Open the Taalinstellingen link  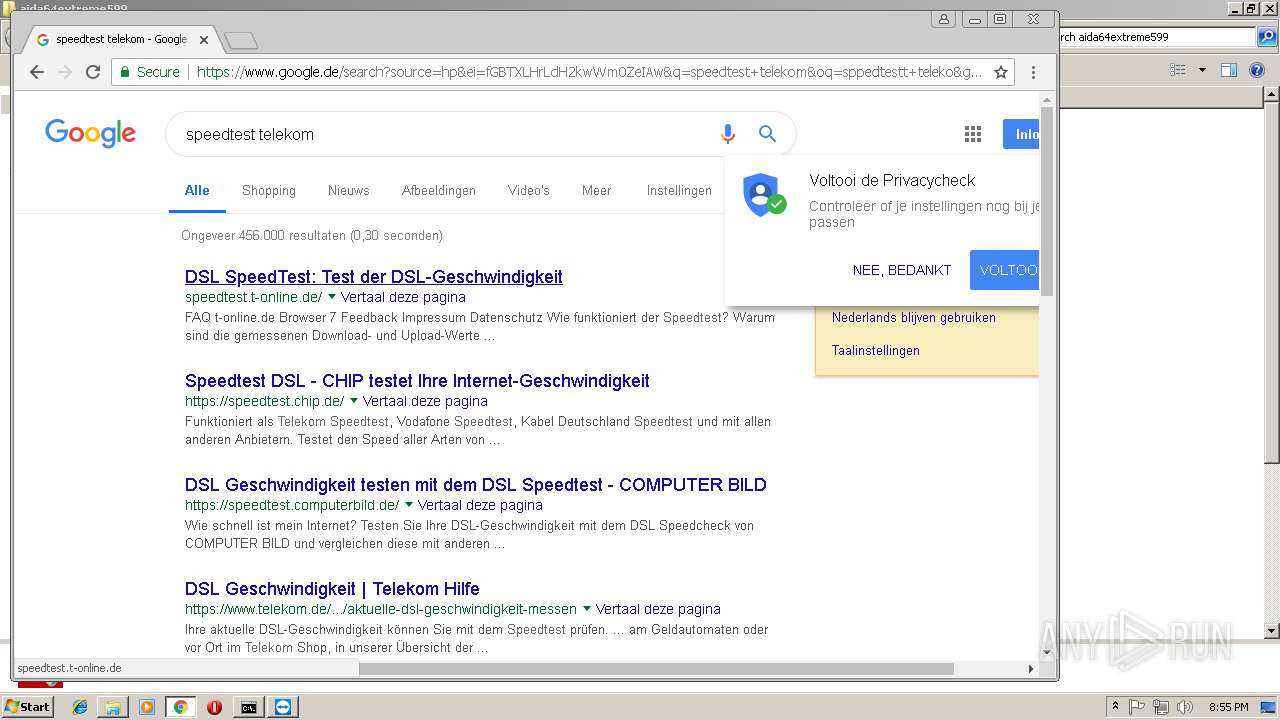pos(876,350)
